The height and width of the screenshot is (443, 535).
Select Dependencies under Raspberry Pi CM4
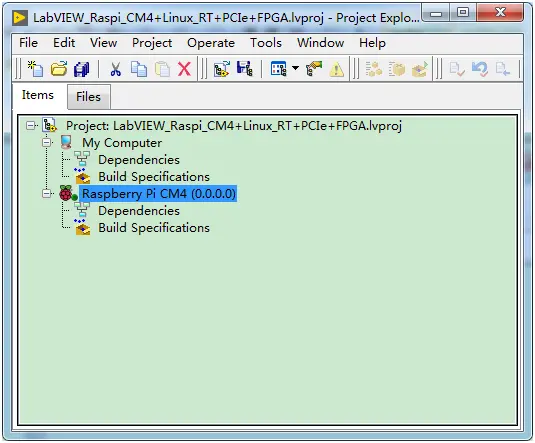(x=139, y=211)
